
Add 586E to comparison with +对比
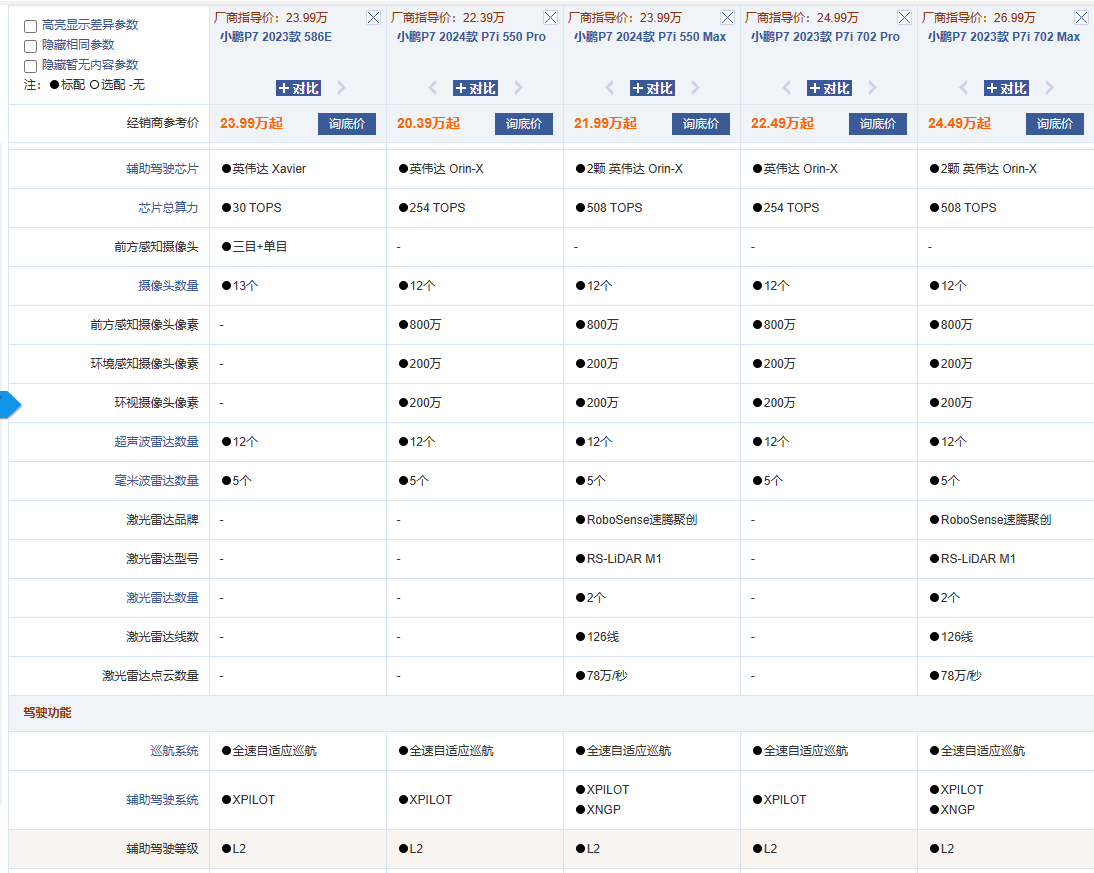pos(299,88)
